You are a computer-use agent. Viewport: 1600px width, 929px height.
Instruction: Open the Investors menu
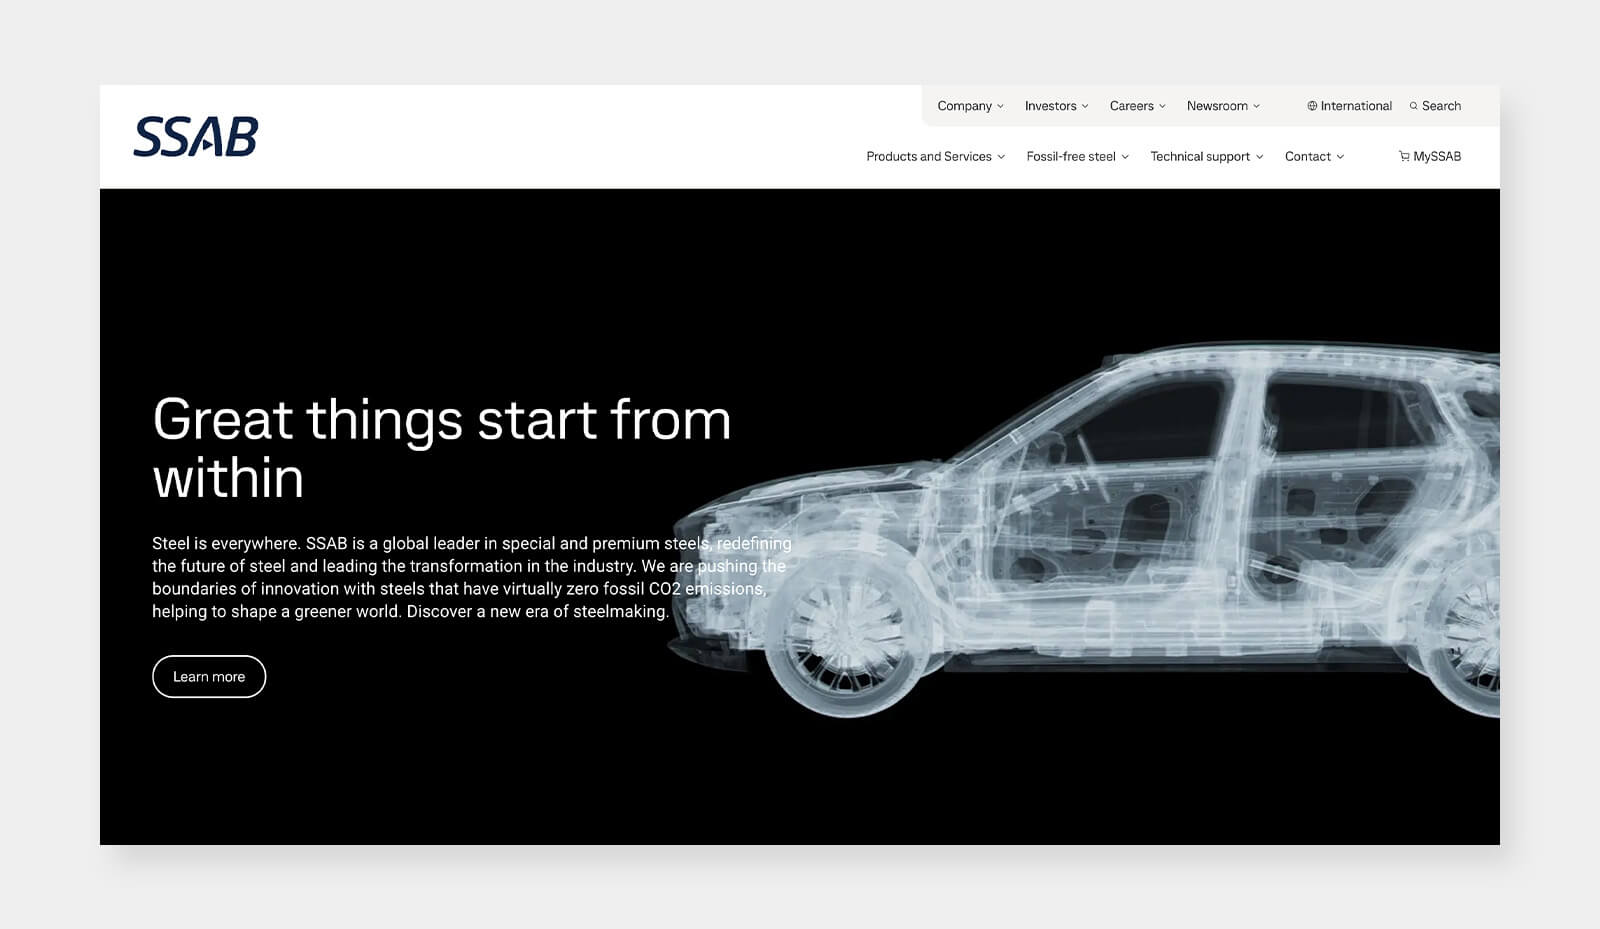click(1050, 106)
